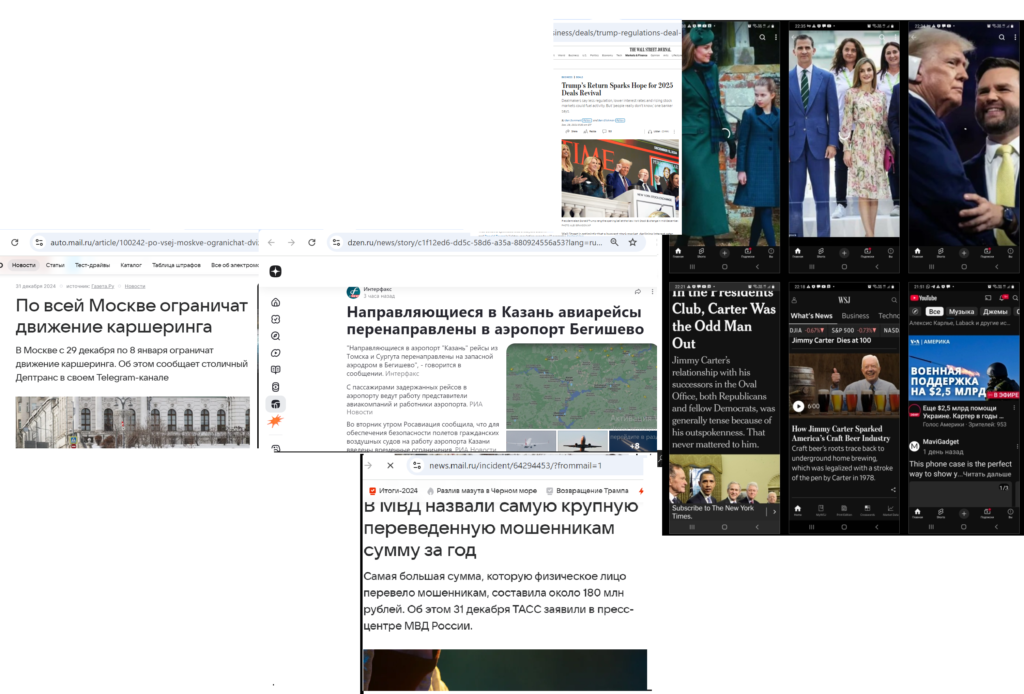Open the Статьи tab on auto.mail.ru
Viewport: 1024px width, 694px height.
pos(55,265)
